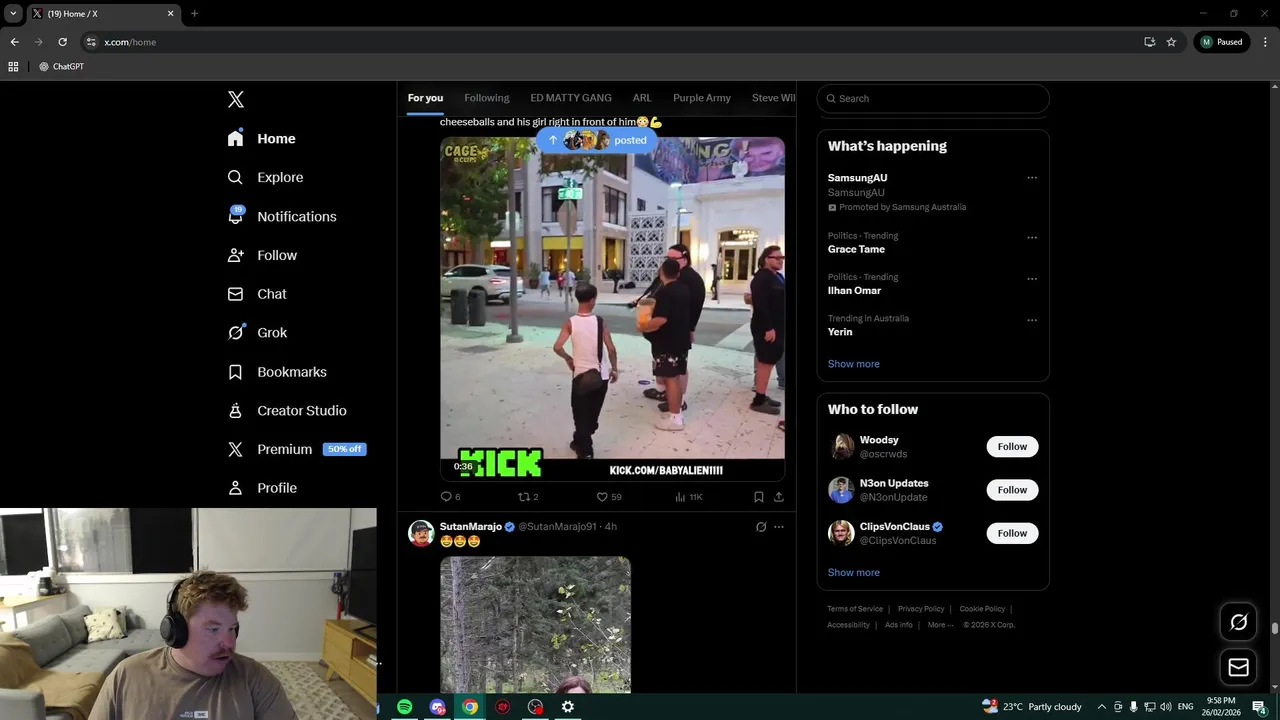The height and width of the screenshot is (720, 1280).
Task: Open more options for Grace Tame trend
Action: click(1032, 238)
